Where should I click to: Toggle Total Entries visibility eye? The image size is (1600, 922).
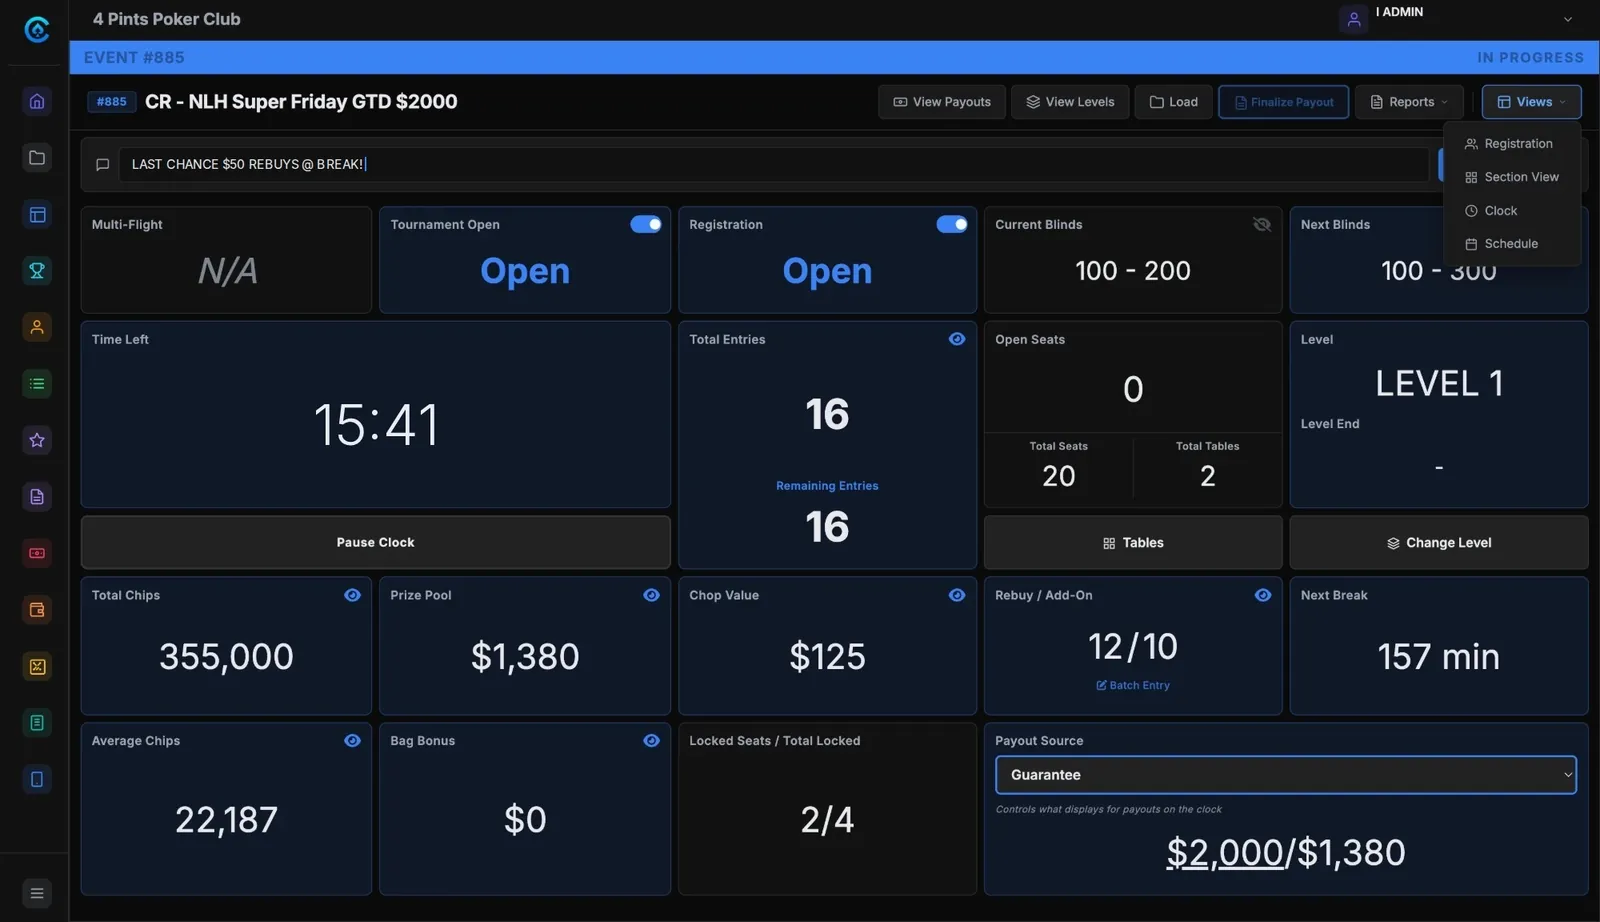[x=957, y=339]
